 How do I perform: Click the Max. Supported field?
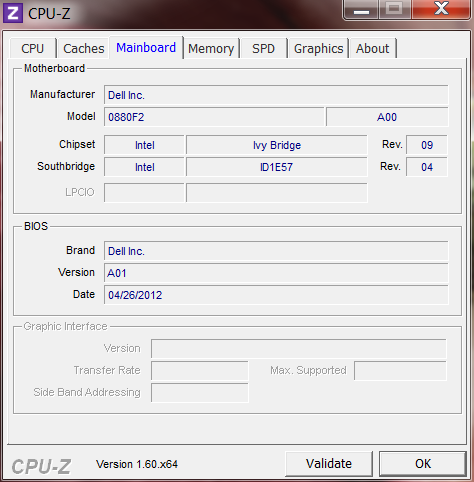pos(400,371)
